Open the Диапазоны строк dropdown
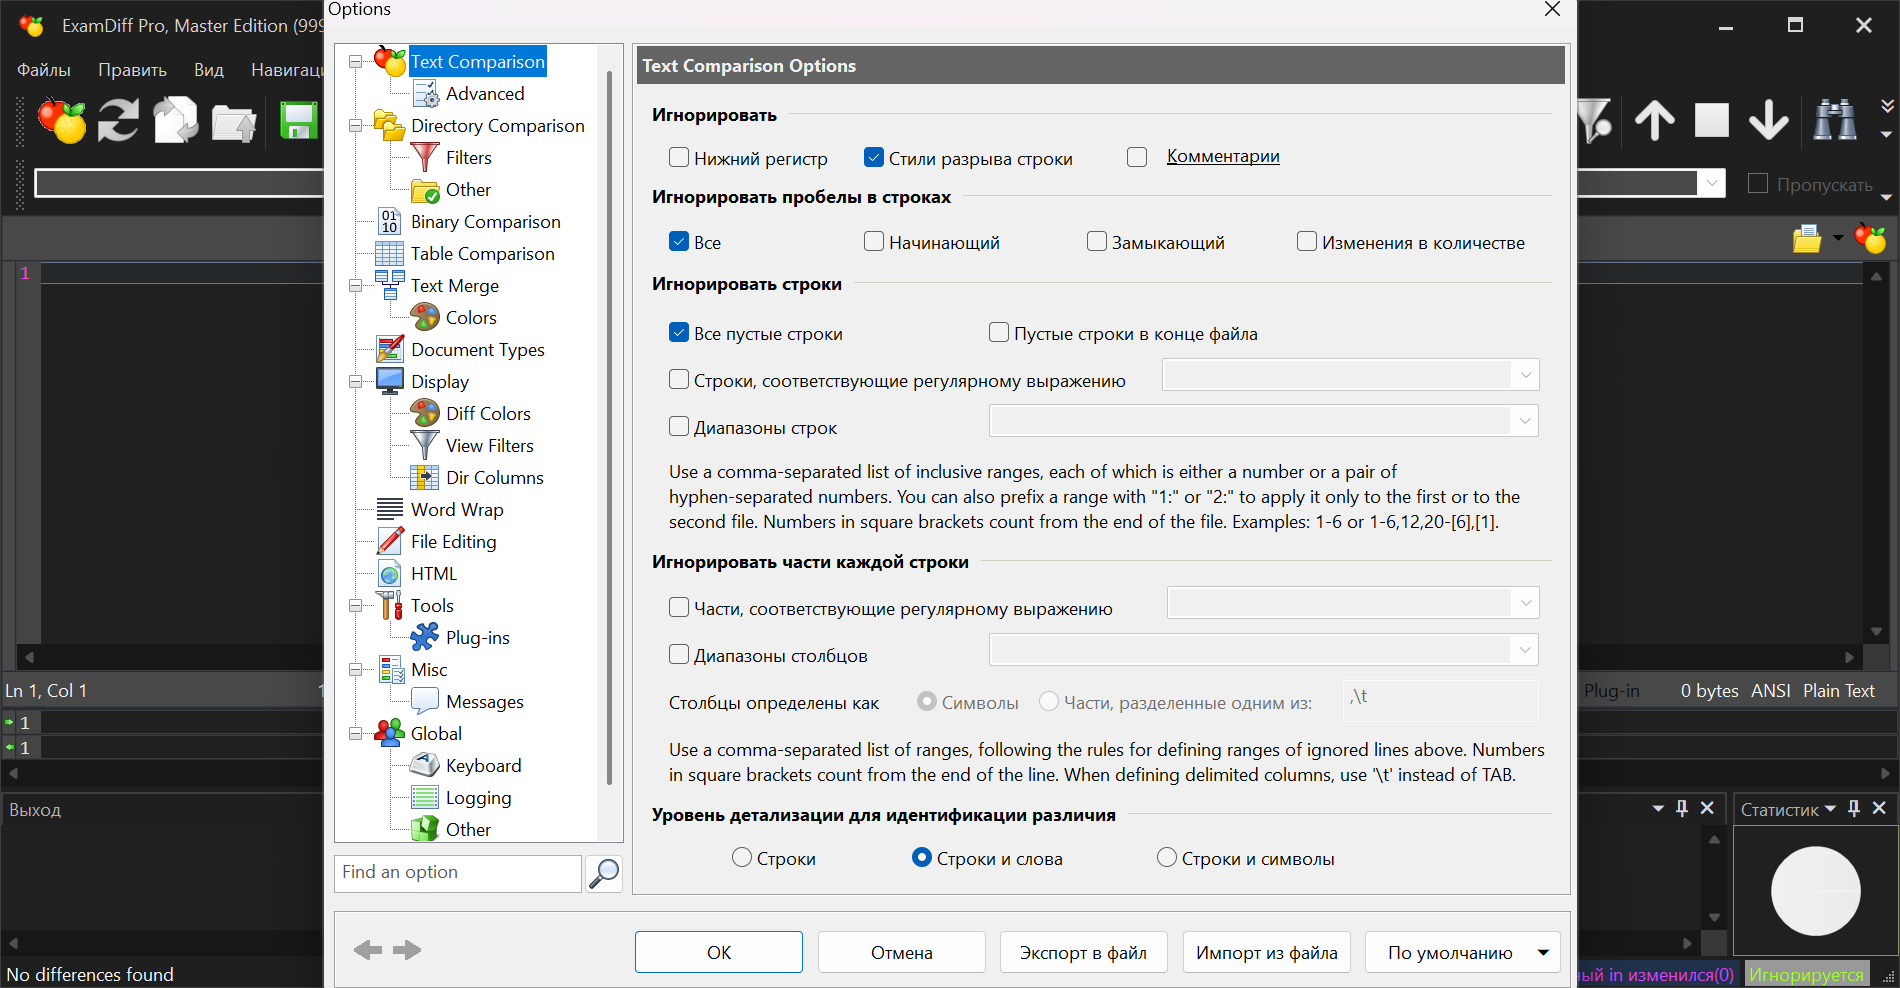1900x988 pixels. click(1525, 421)
